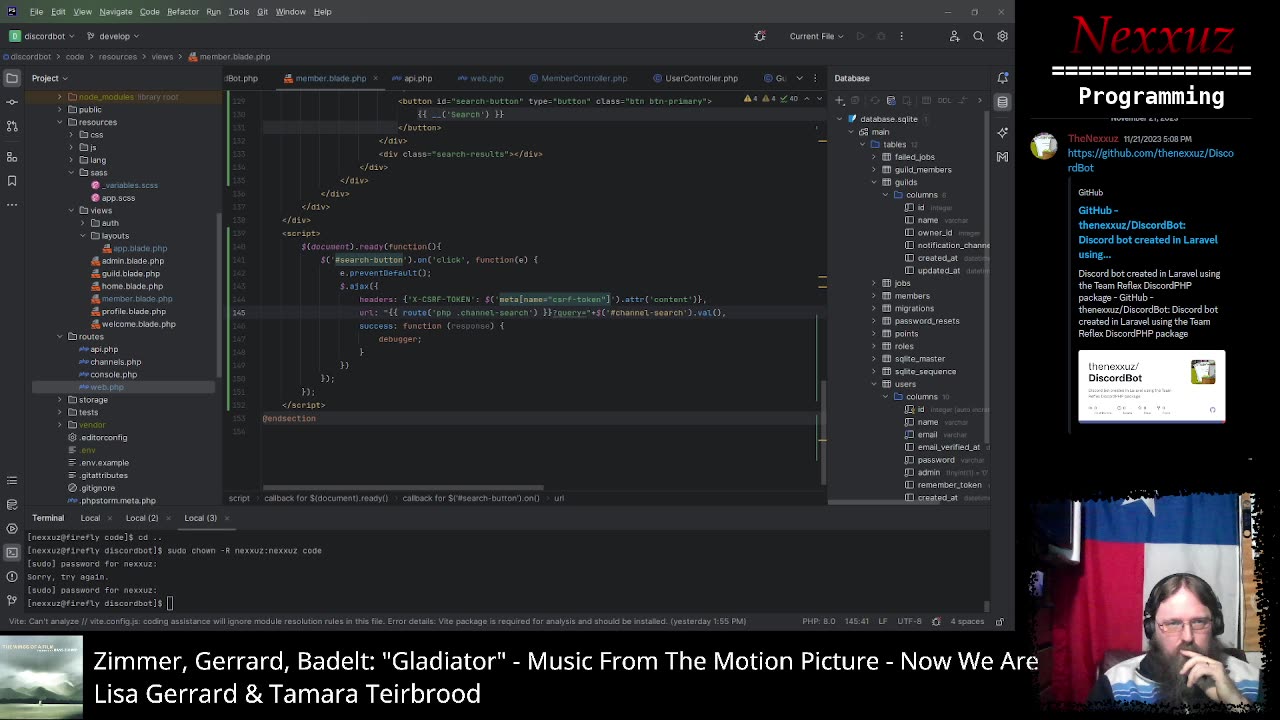
Task: Click the debug listener bug icon
Action: (760, 36)
